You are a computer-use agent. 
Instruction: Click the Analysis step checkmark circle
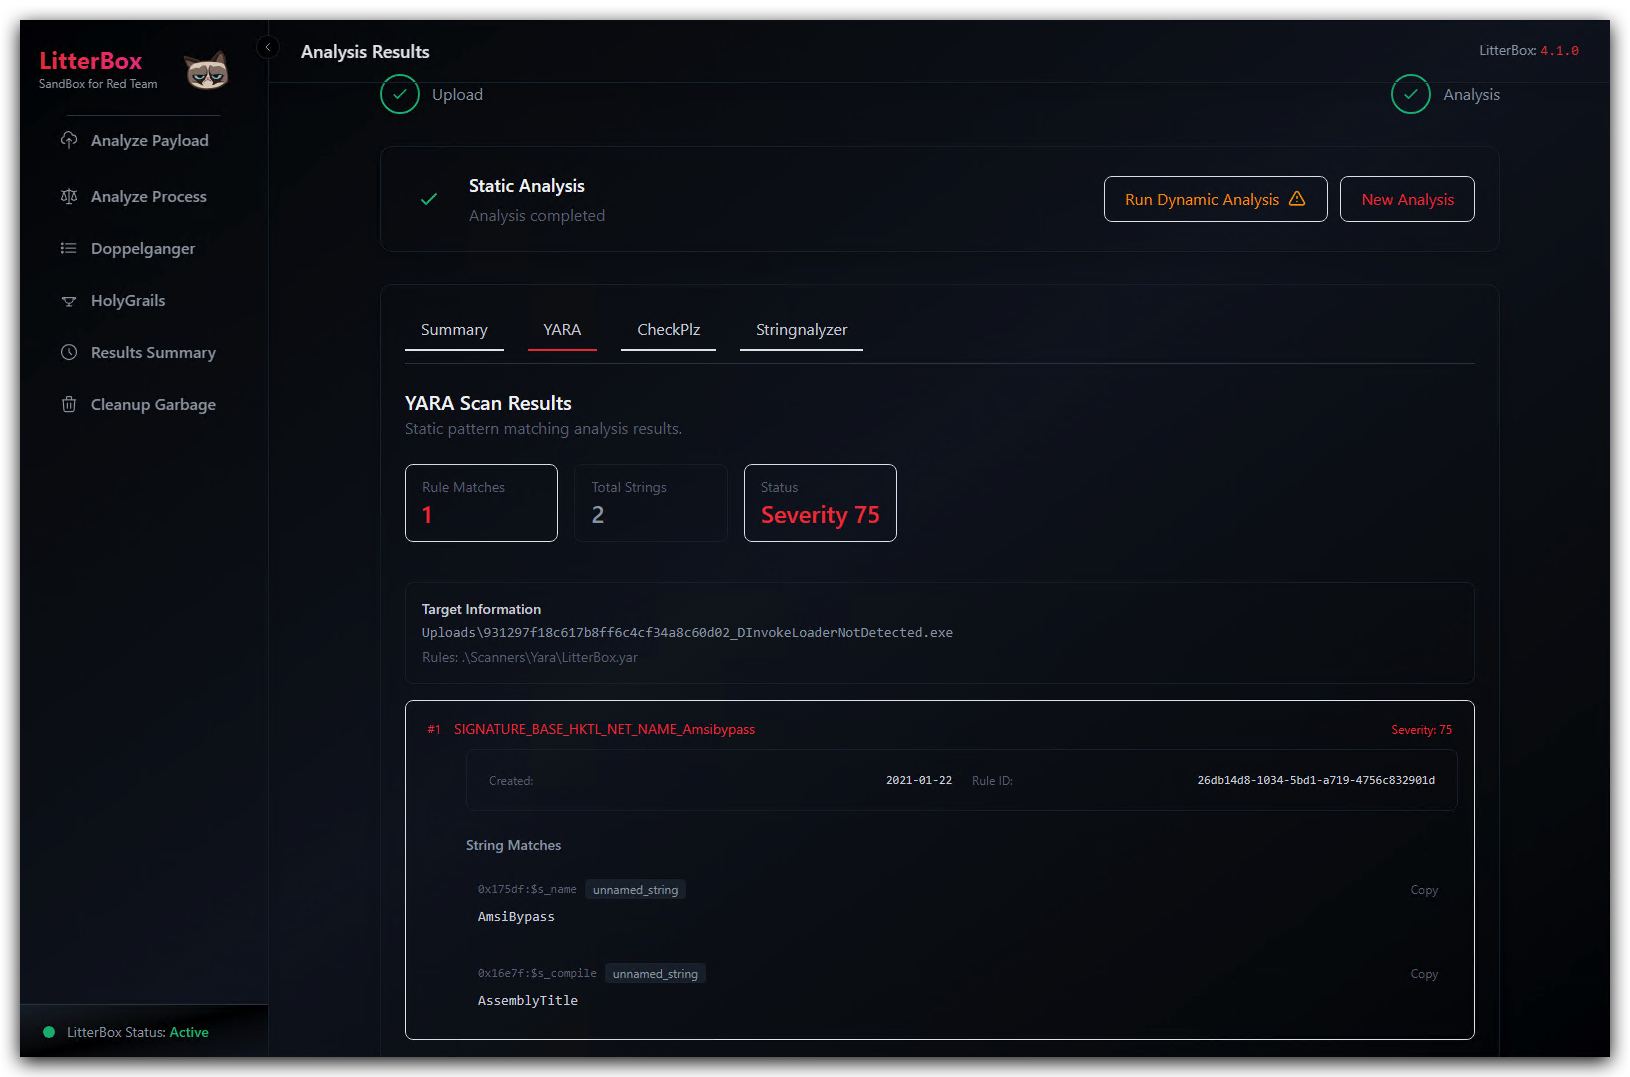coord(1411,94)
